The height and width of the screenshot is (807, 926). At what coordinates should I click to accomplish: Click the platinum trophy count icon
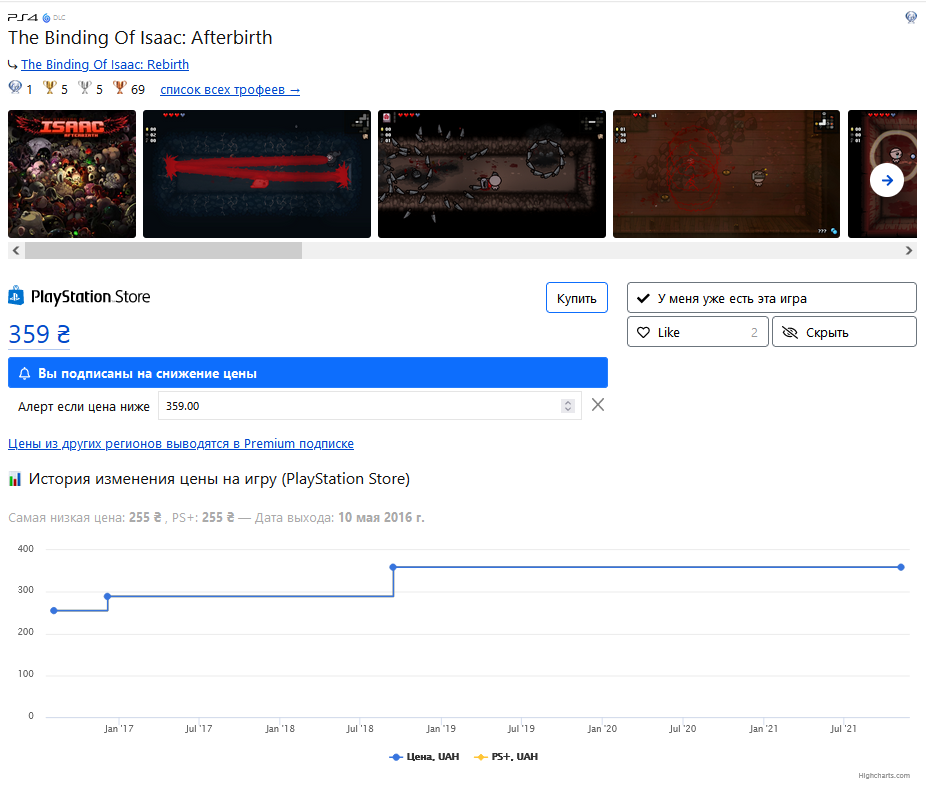(15, 87)
